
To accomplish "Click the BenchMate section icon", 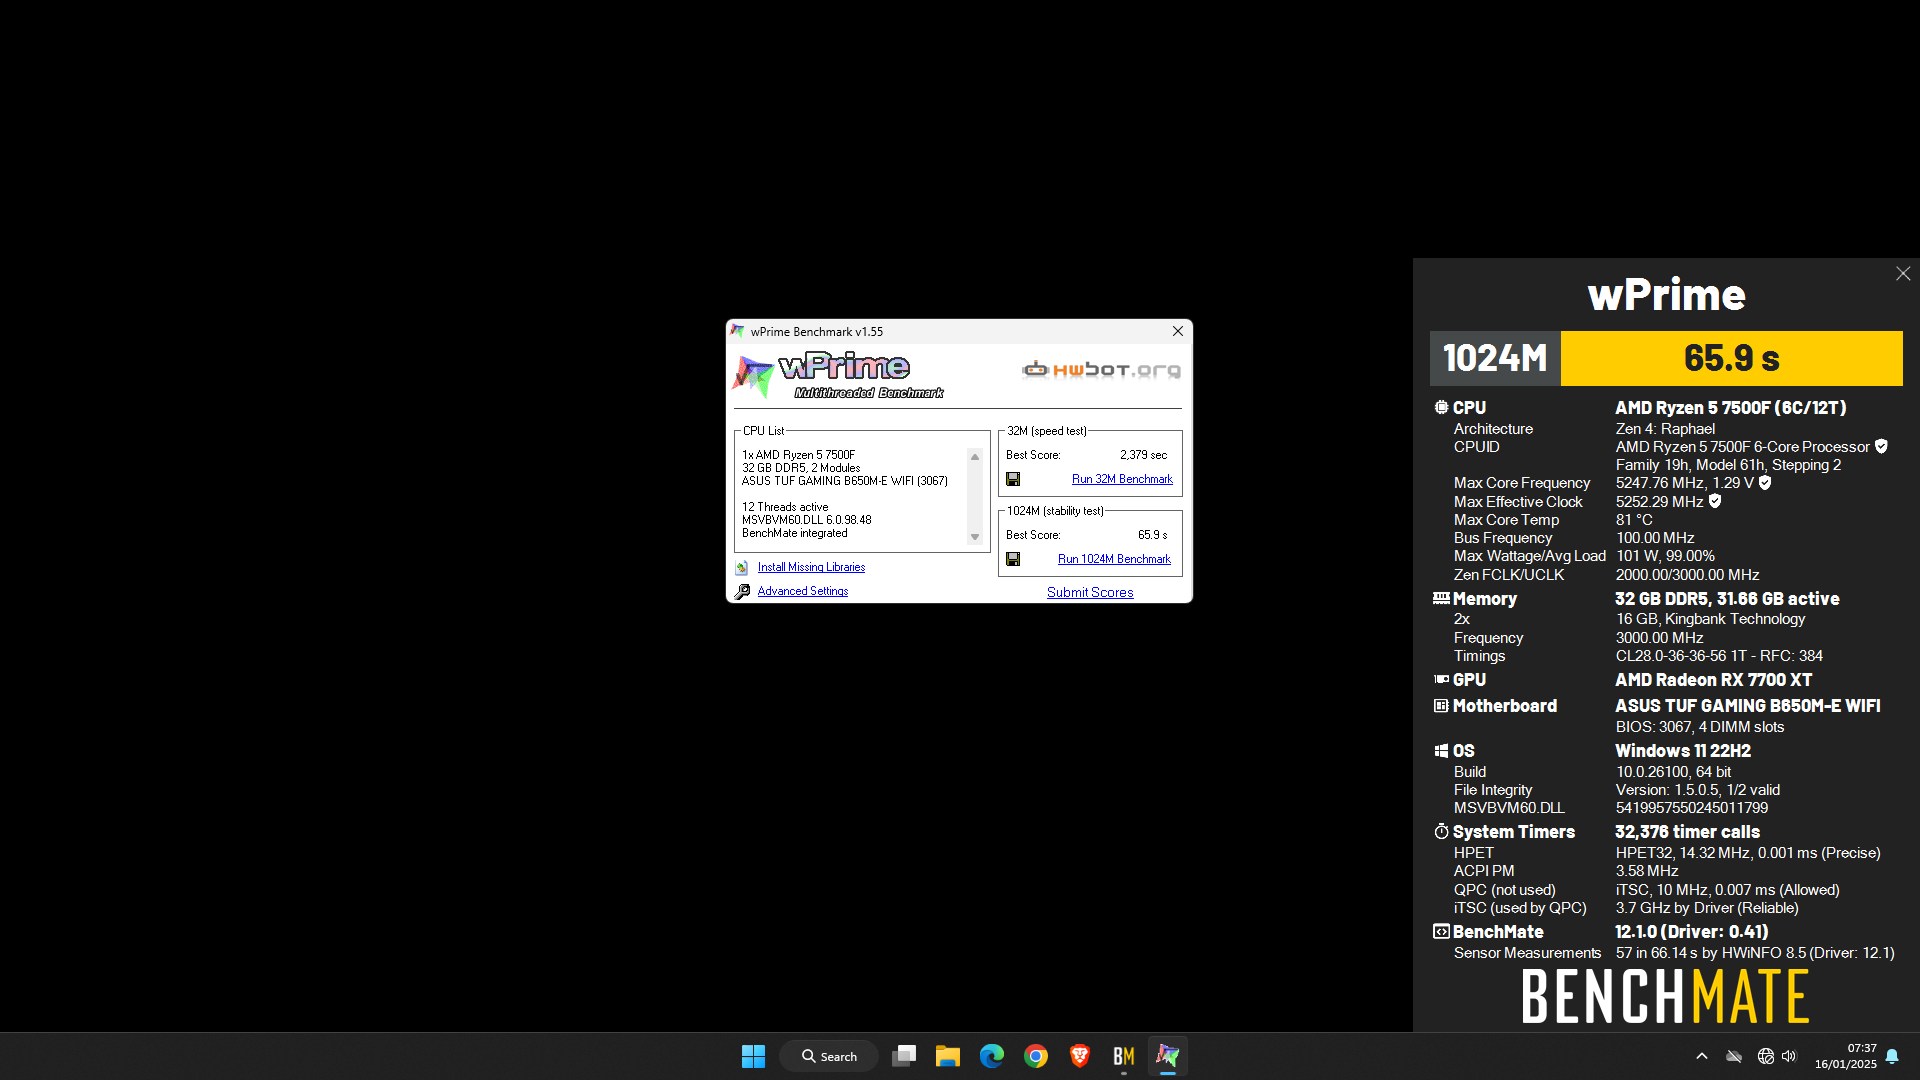I will coord(1441,932).
